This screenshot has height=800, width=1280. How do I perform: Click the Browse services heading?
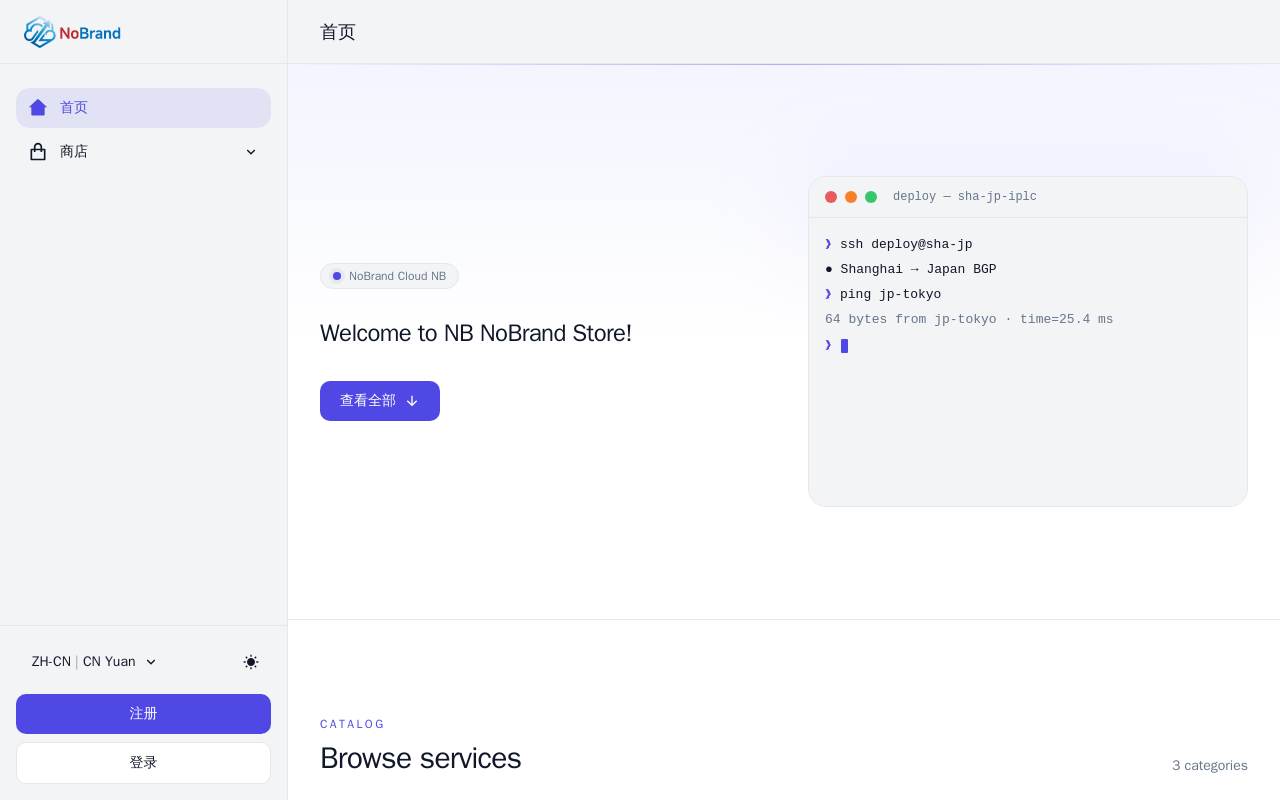point(420,759)
